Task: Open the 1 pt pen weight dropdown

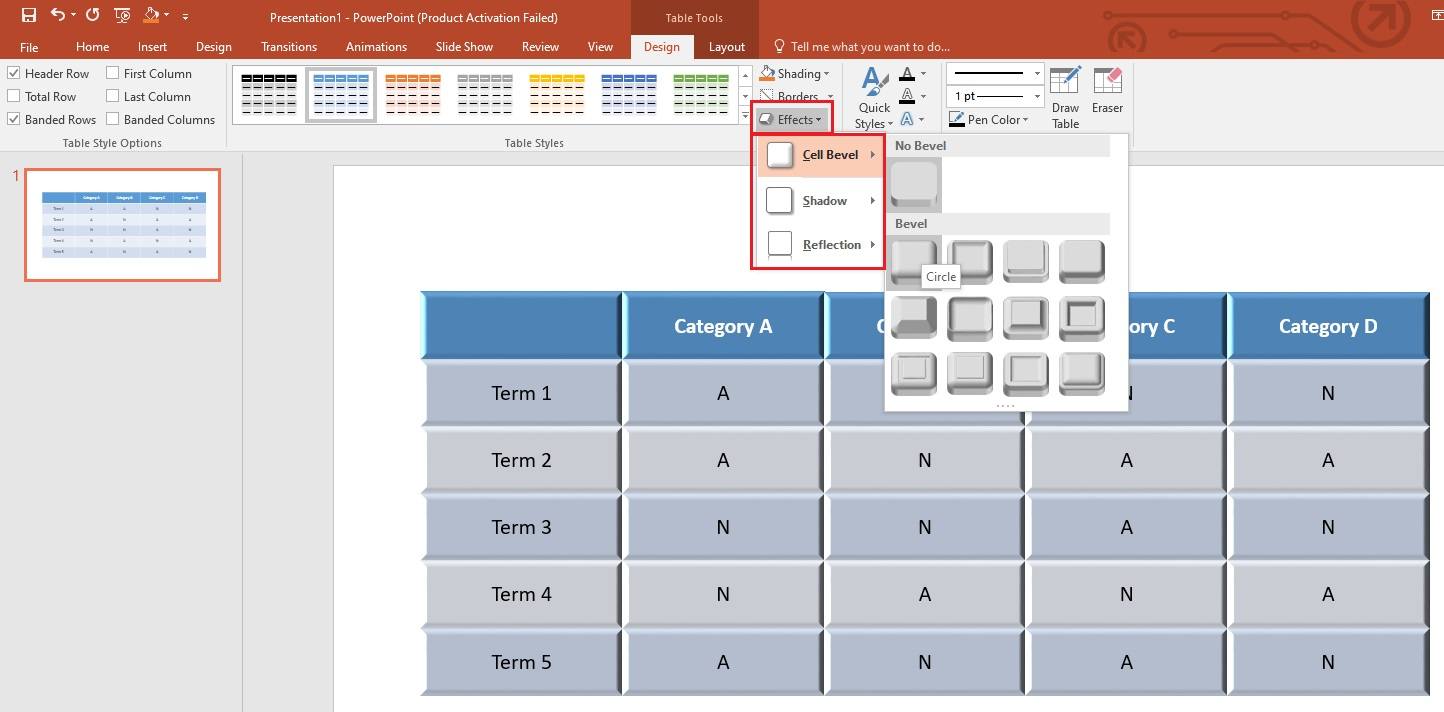Action: (x=1036, y=95)
